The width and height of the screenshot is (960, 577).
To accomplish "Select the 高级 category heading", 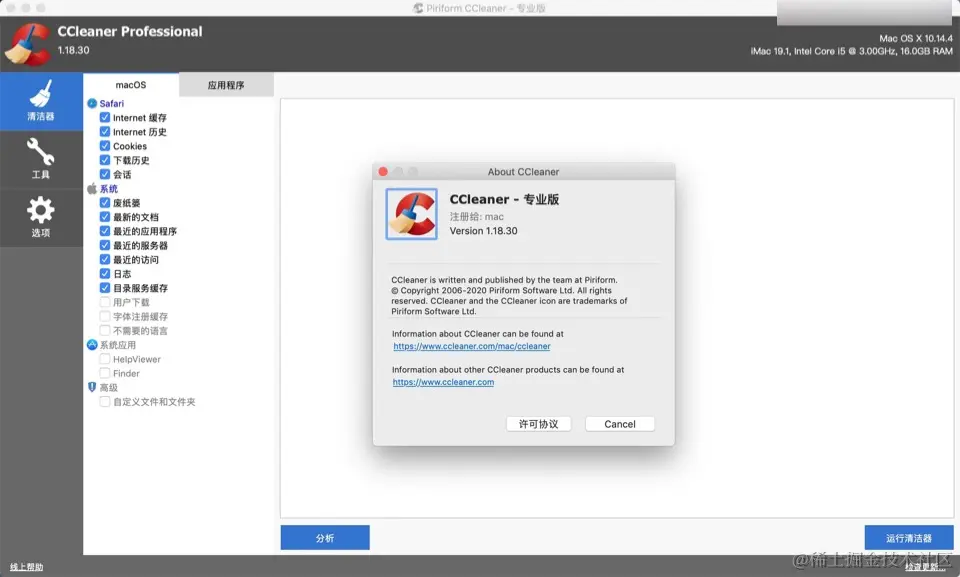I will (x=109, y=387).
